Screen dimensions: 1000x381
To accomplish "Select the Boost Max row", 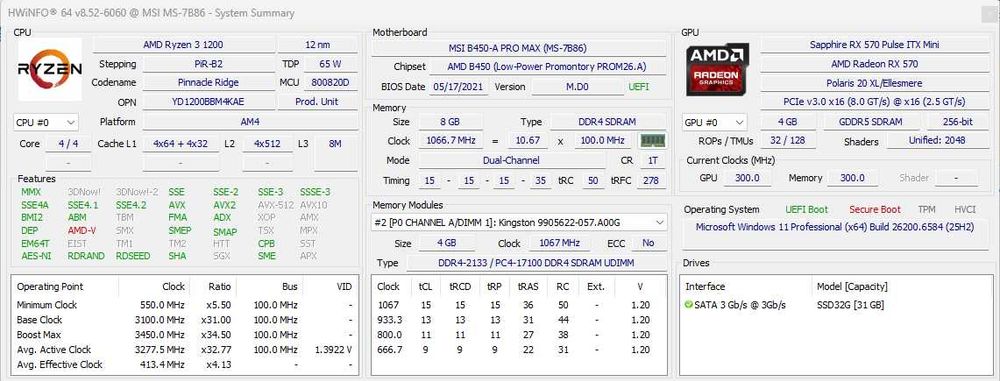I will coord(185,334).
